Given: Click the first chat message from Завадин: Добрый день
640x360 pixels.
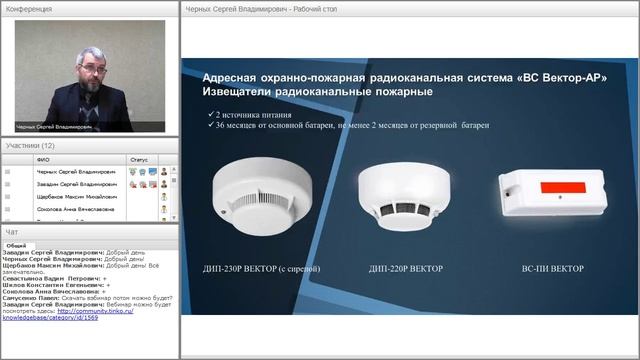Looking at the screenshot, I should 74,252.
